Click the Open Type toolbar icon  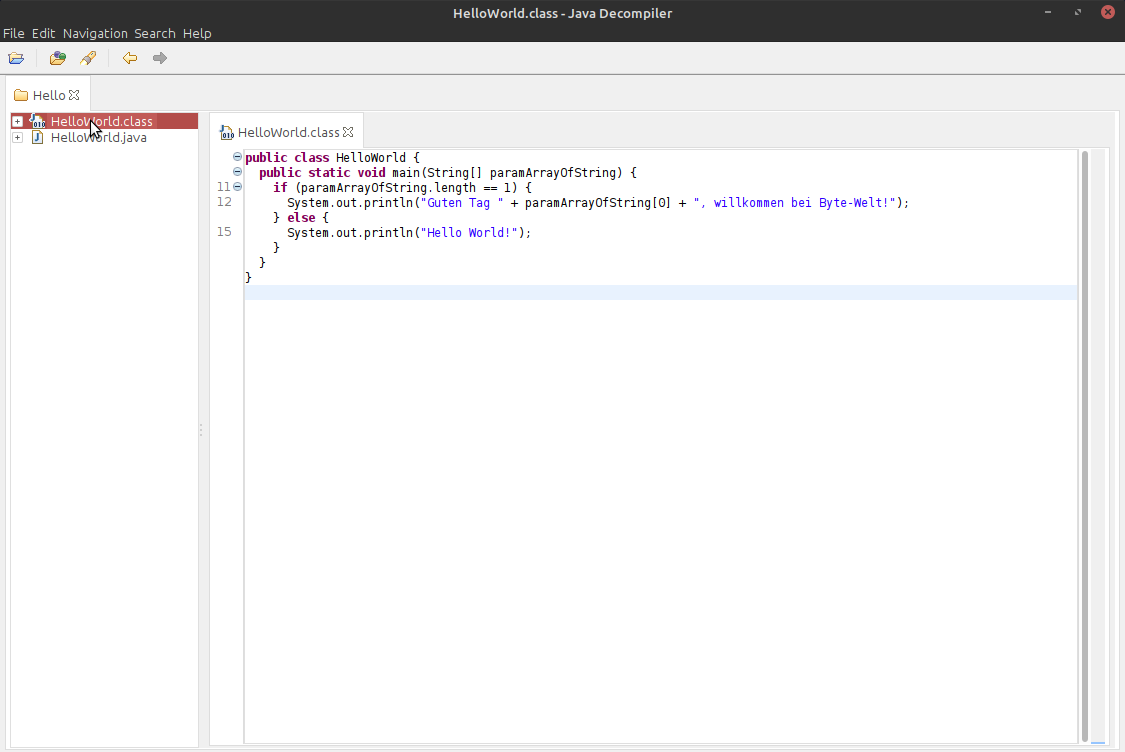(58, 58)
